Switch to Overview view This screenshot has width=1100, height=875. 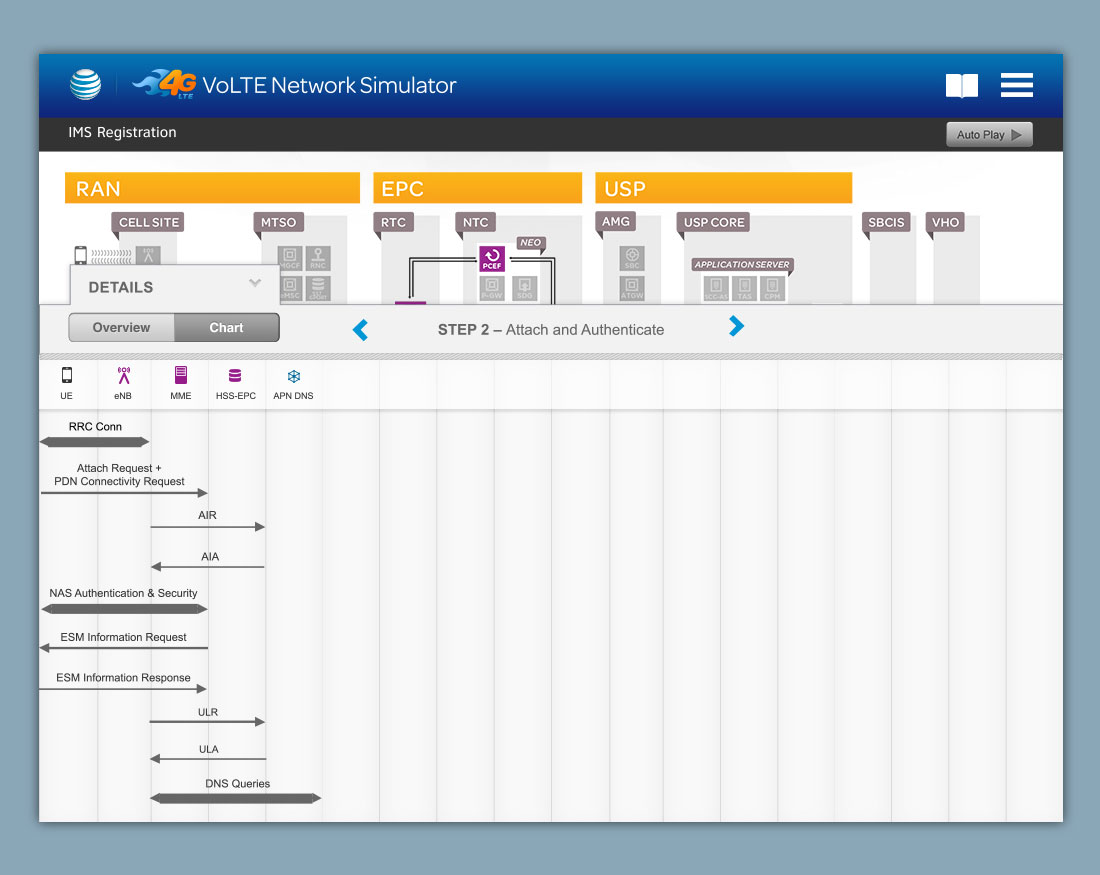pos(121,328)
